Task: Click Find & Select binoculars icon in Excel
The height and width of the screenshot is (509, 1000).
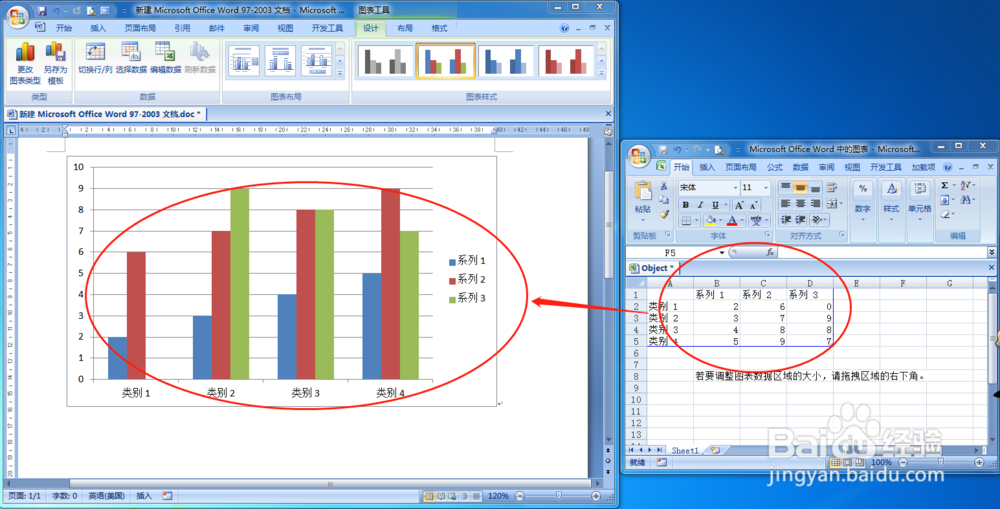Action: [966, 200]
